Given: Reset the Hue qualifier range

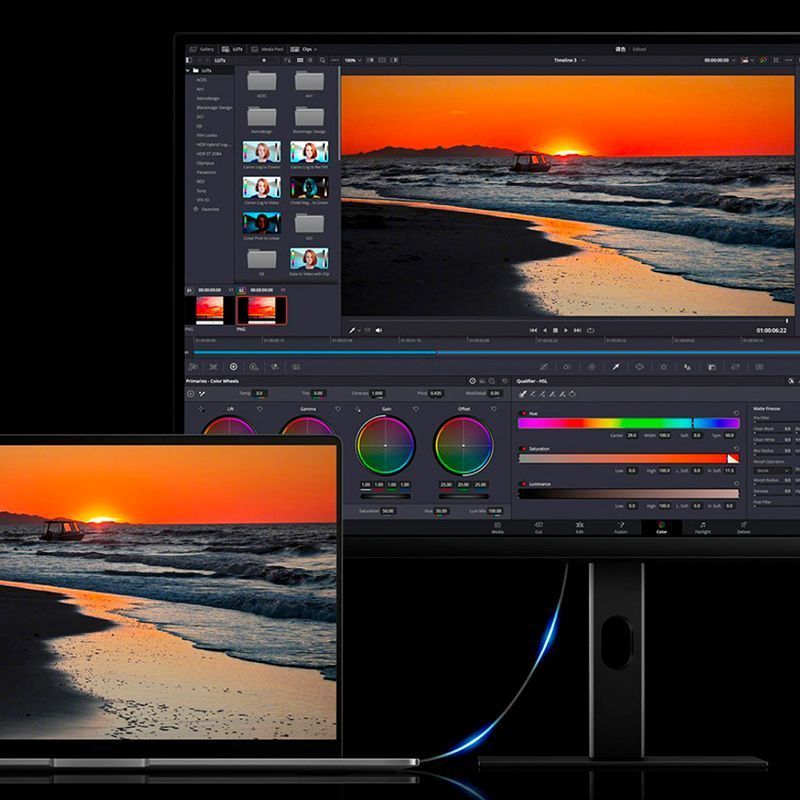Looking at the screenshot, I should click(x=736, y=413).
